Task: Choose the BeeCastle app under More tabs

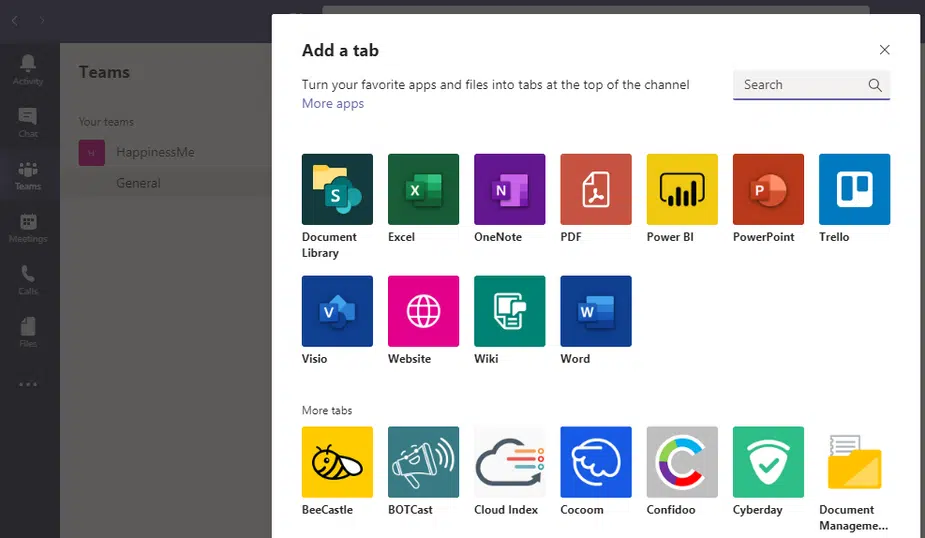Action: pyautogui.click(x=337, y=462)
